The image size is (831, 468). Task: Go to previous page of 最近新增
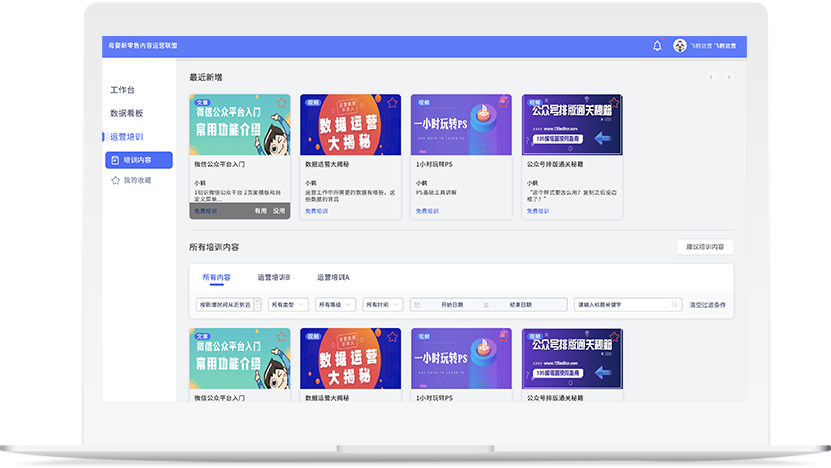click(x=711, y=77)
